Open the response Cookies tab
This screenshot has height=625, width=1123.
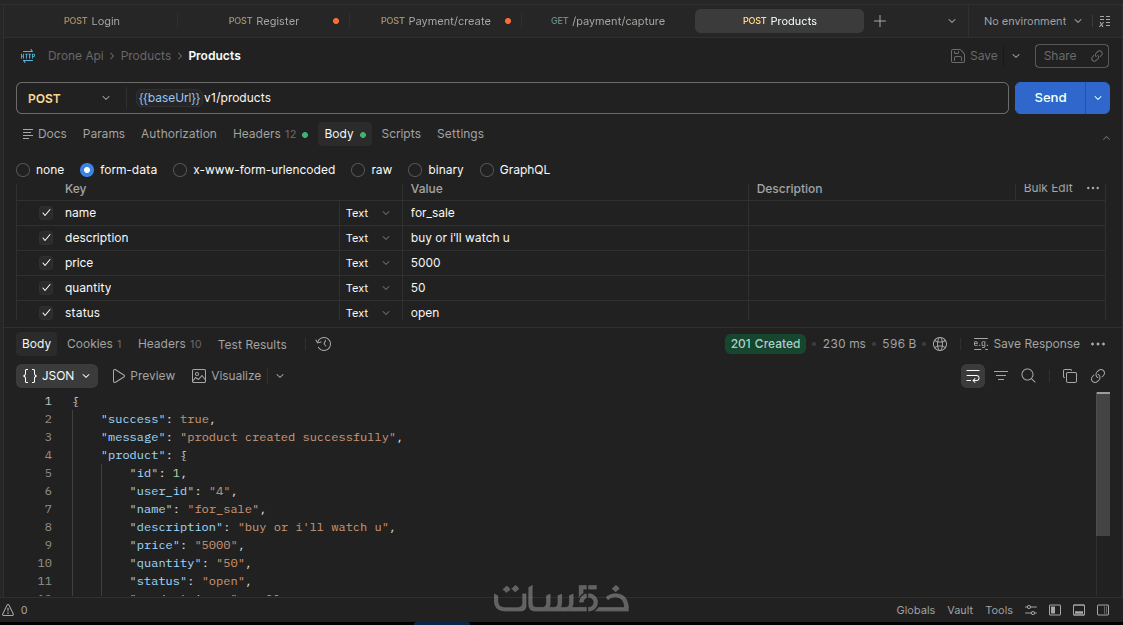[x=94, y=344]
